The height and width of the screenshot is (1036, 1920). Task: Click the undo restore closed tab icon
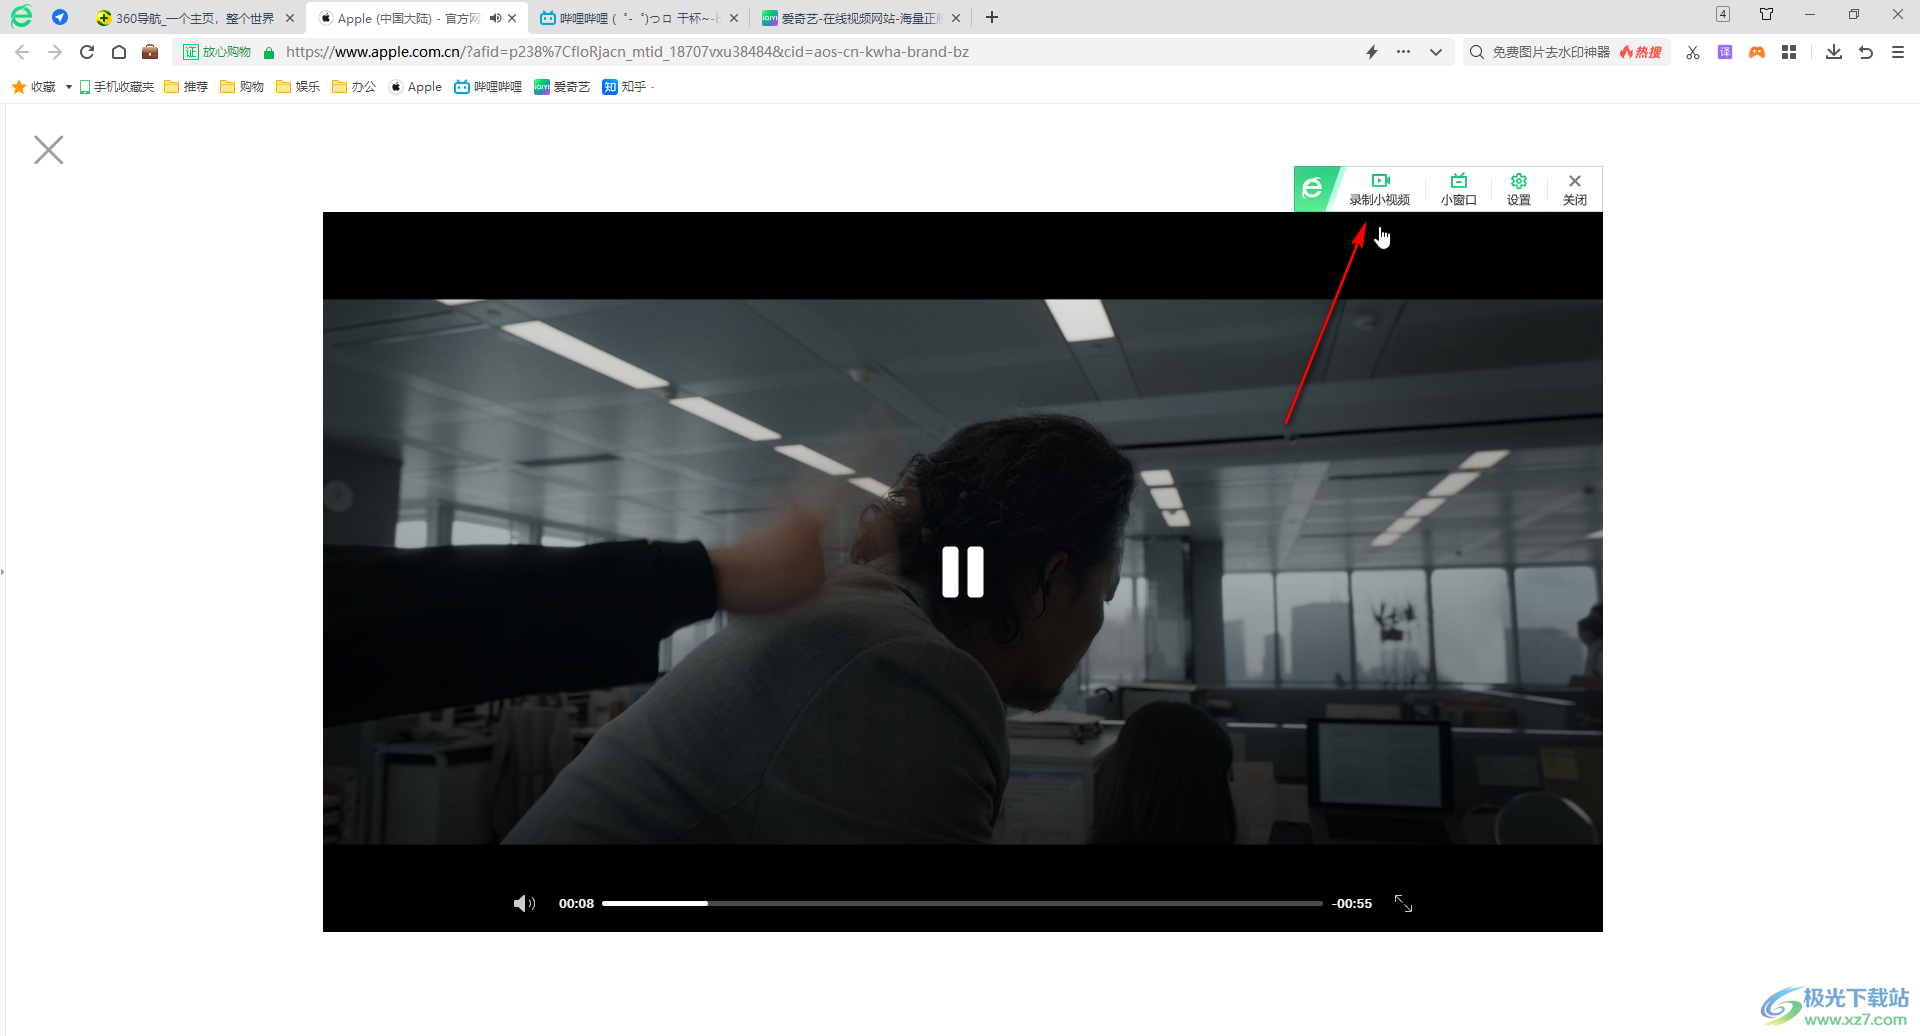1866,52
